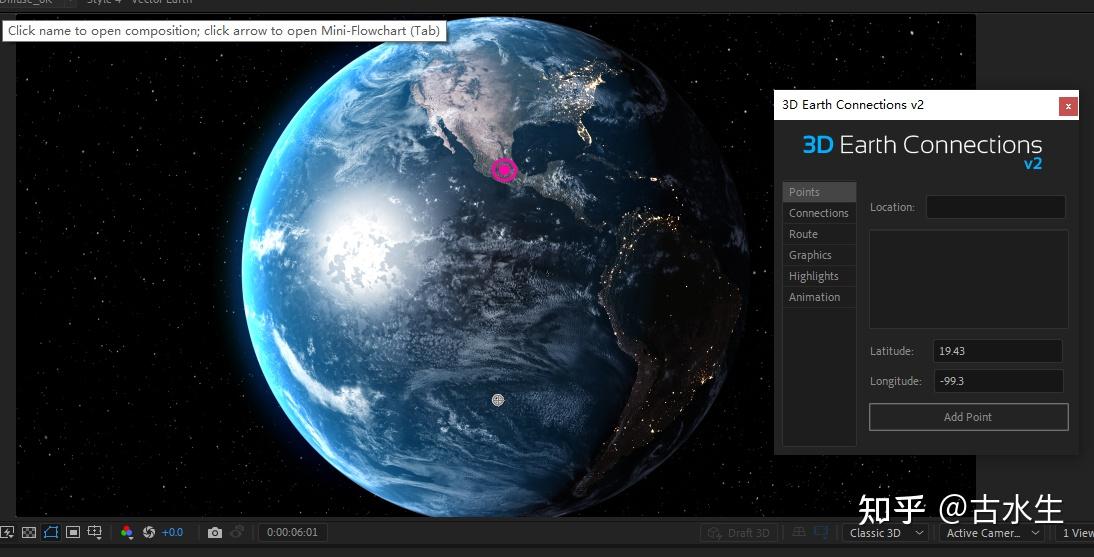The height and width of the screenshot is (557, 1094).
Task: Take a snapshot with the camera icon
Action: coord(215,533)
